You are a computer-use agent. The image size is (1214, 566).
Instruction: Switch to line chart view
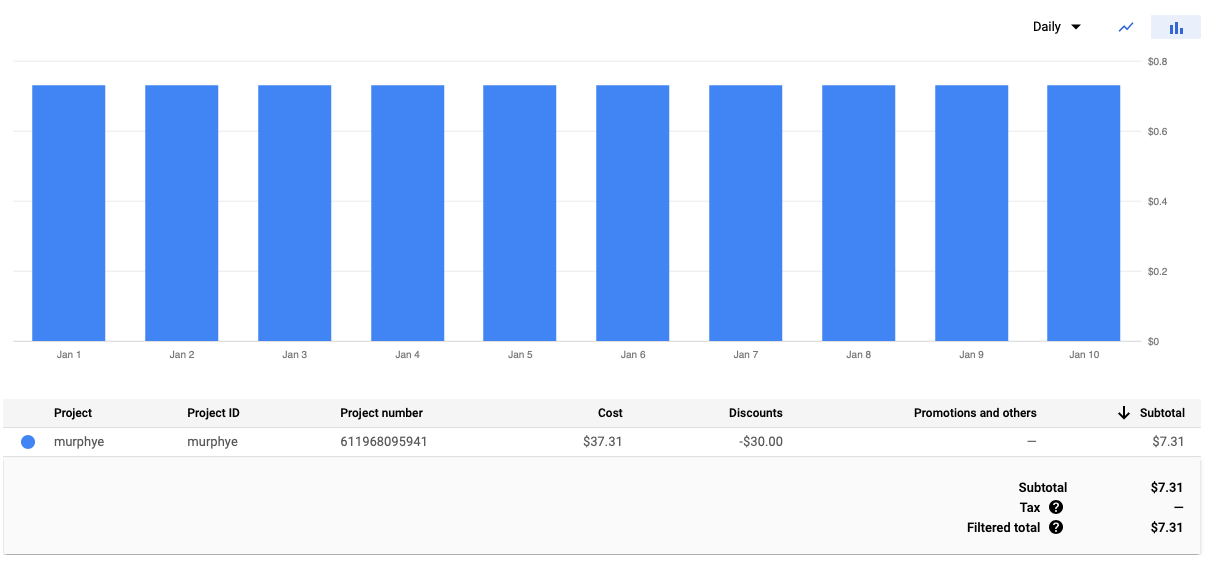click(x=1126, y=27)
